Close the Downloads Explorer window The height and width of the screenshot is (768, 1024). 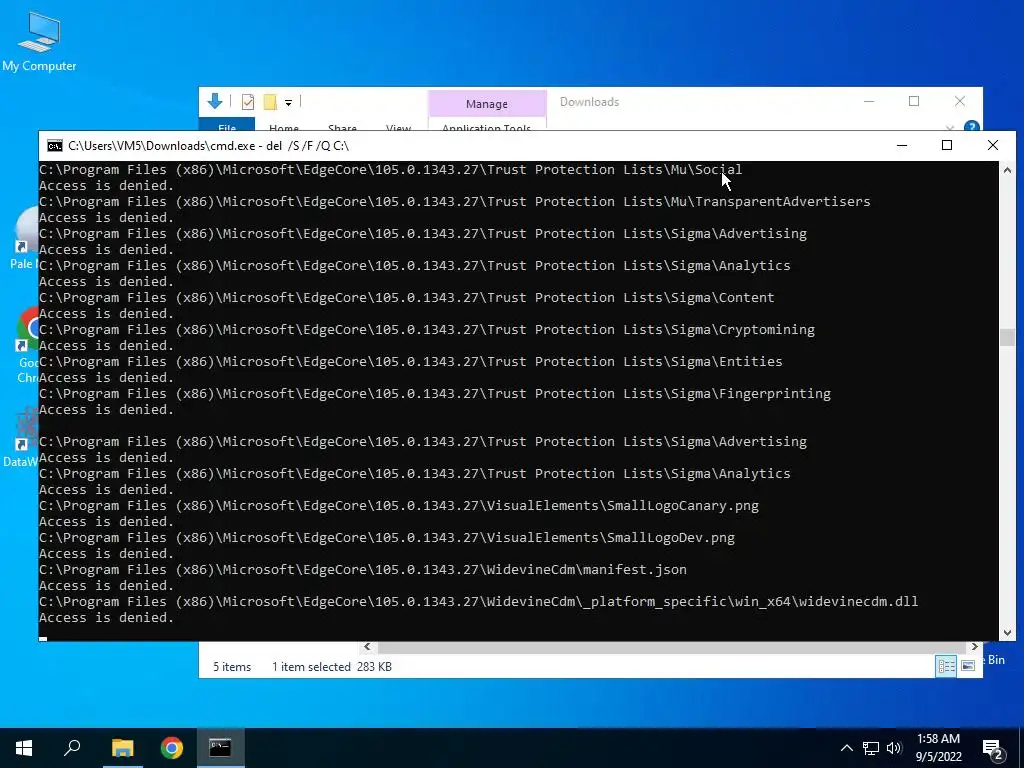point(959,101)
